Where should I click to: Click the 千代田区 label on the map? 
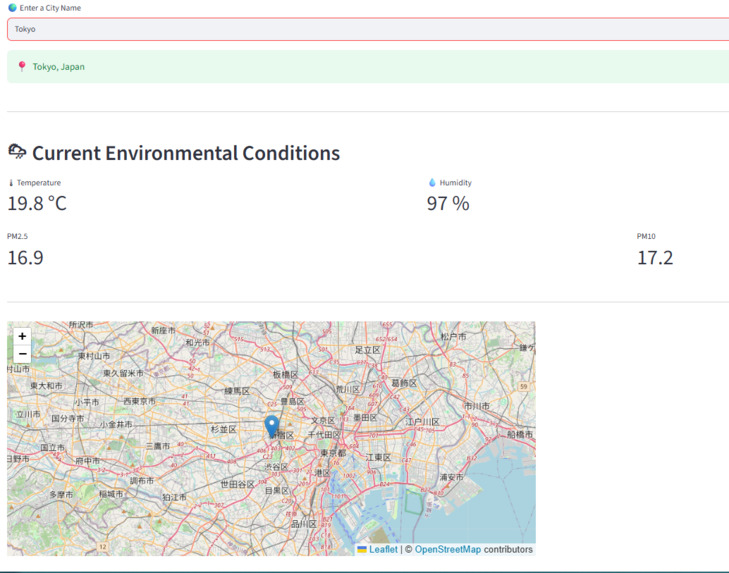324,434
